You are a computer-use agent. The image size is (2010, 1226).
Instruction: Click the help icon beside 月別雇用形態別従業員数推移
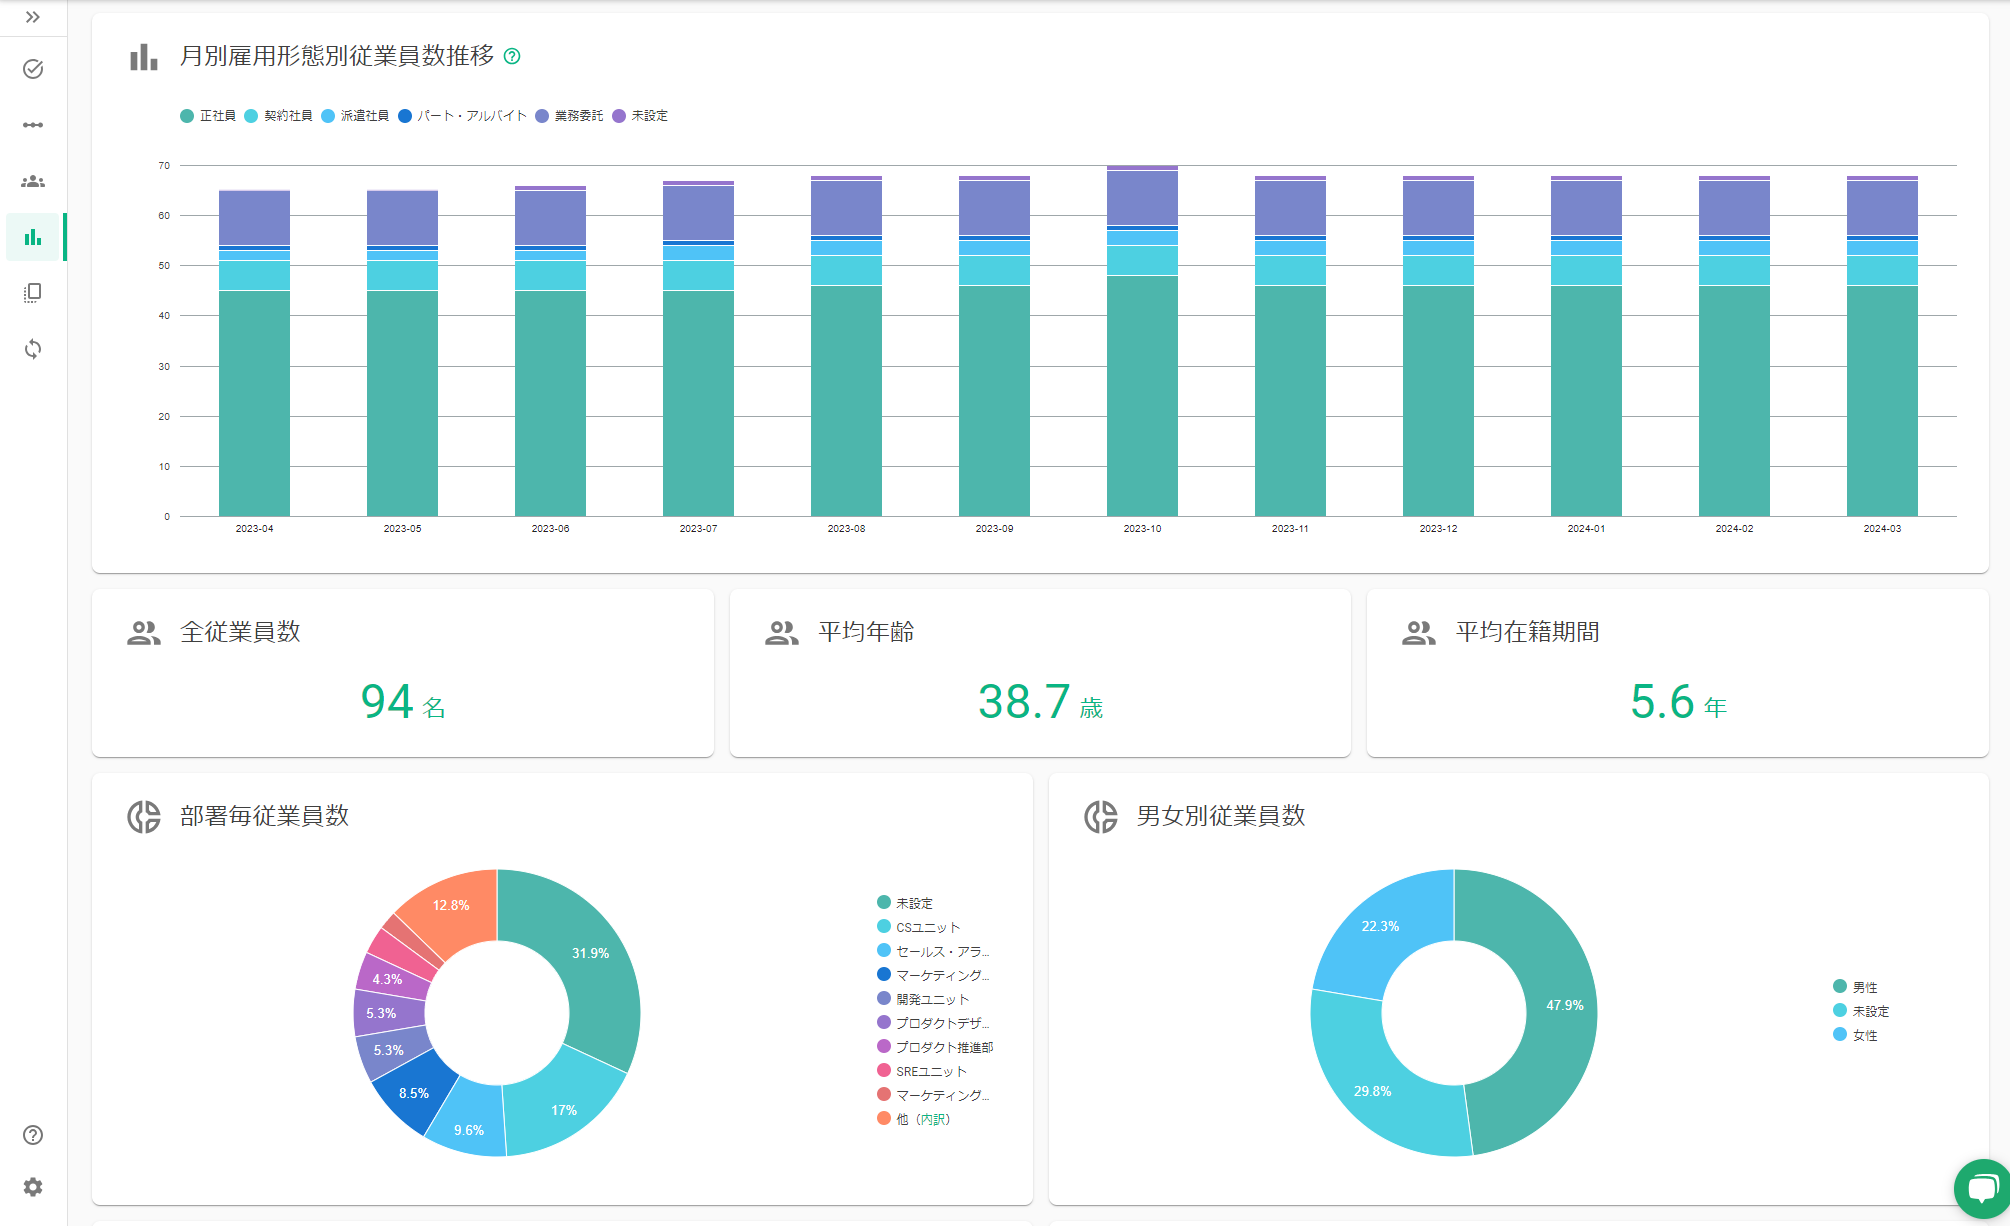pyautogui.click(x=512, y=56)
